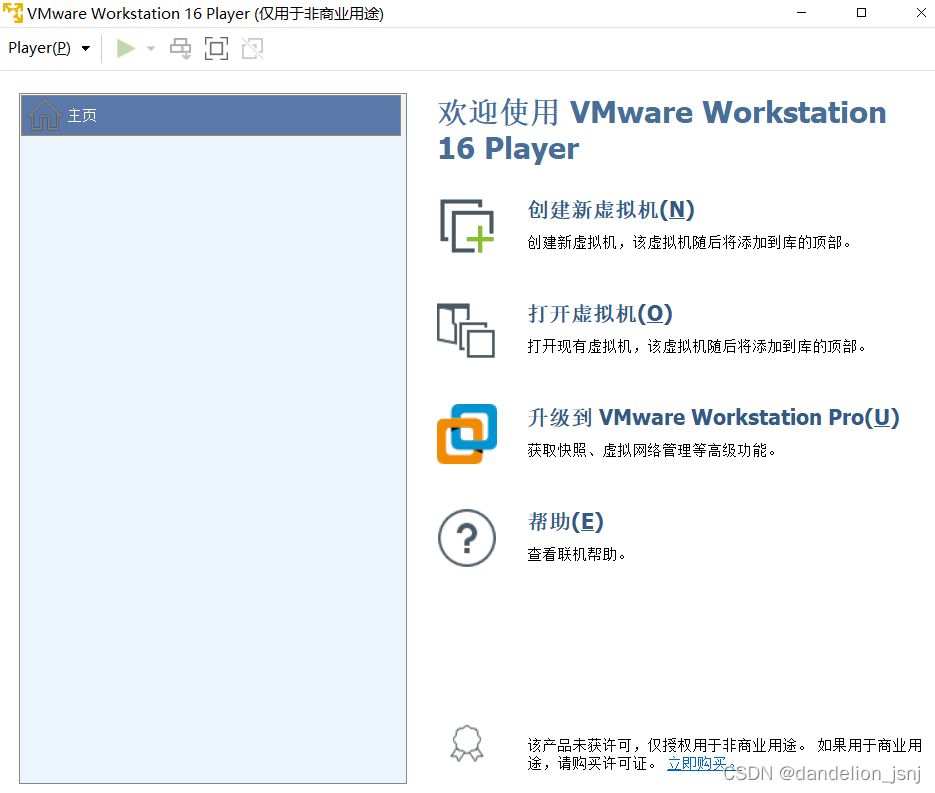Minimize the VMware Player window
The width and height of the screenshot is (935, 793).
[x=801, y=13]
